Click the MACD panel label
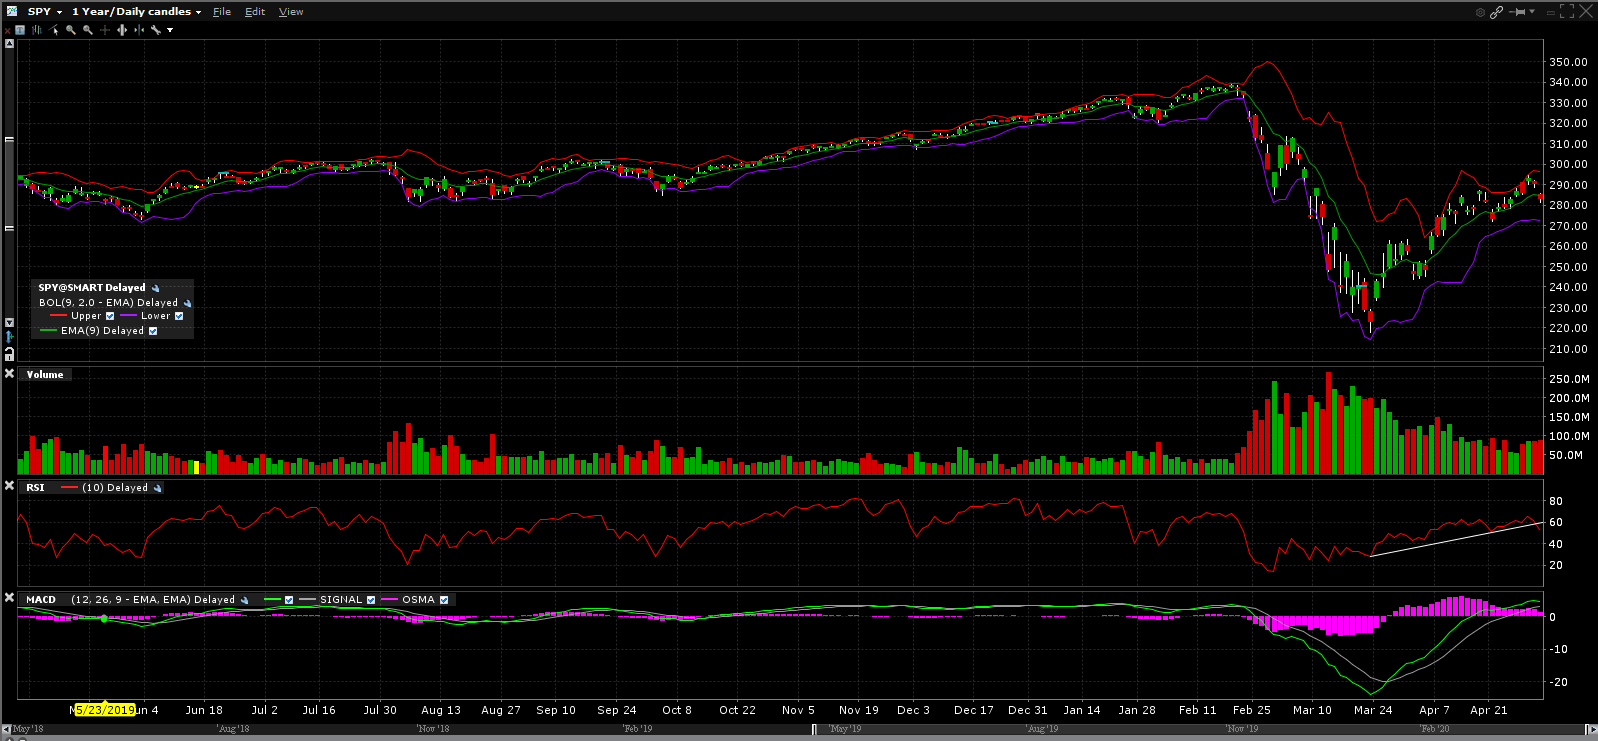Viewport: 1598px width, 741px height. pyautogui.click(x=41, y=600)
